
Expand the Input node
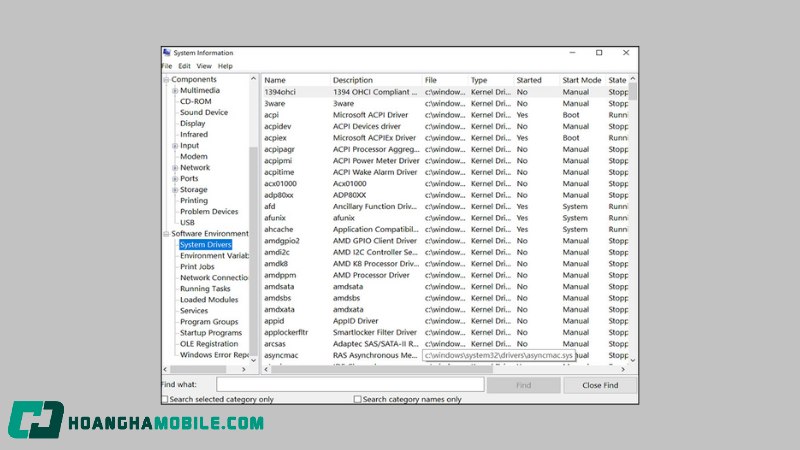(175, 146)
